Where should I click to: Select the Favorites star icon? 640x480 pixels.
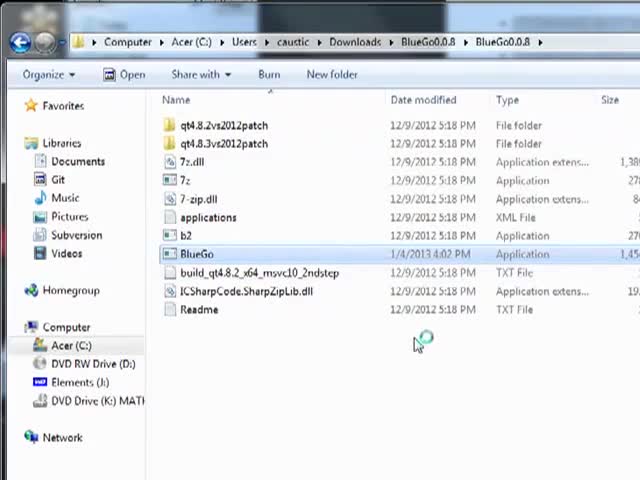tap(31, 106)
